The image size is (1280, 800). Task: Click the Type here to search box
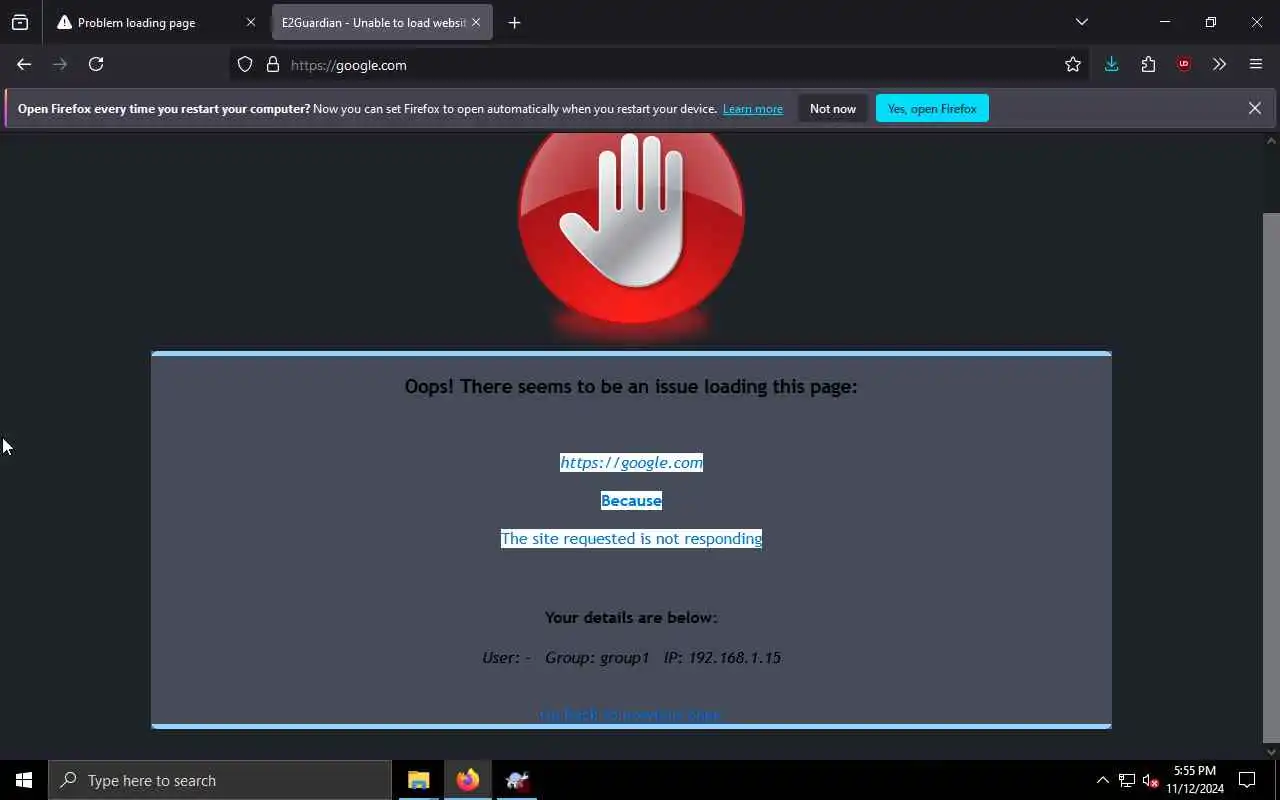click(220, 780)
